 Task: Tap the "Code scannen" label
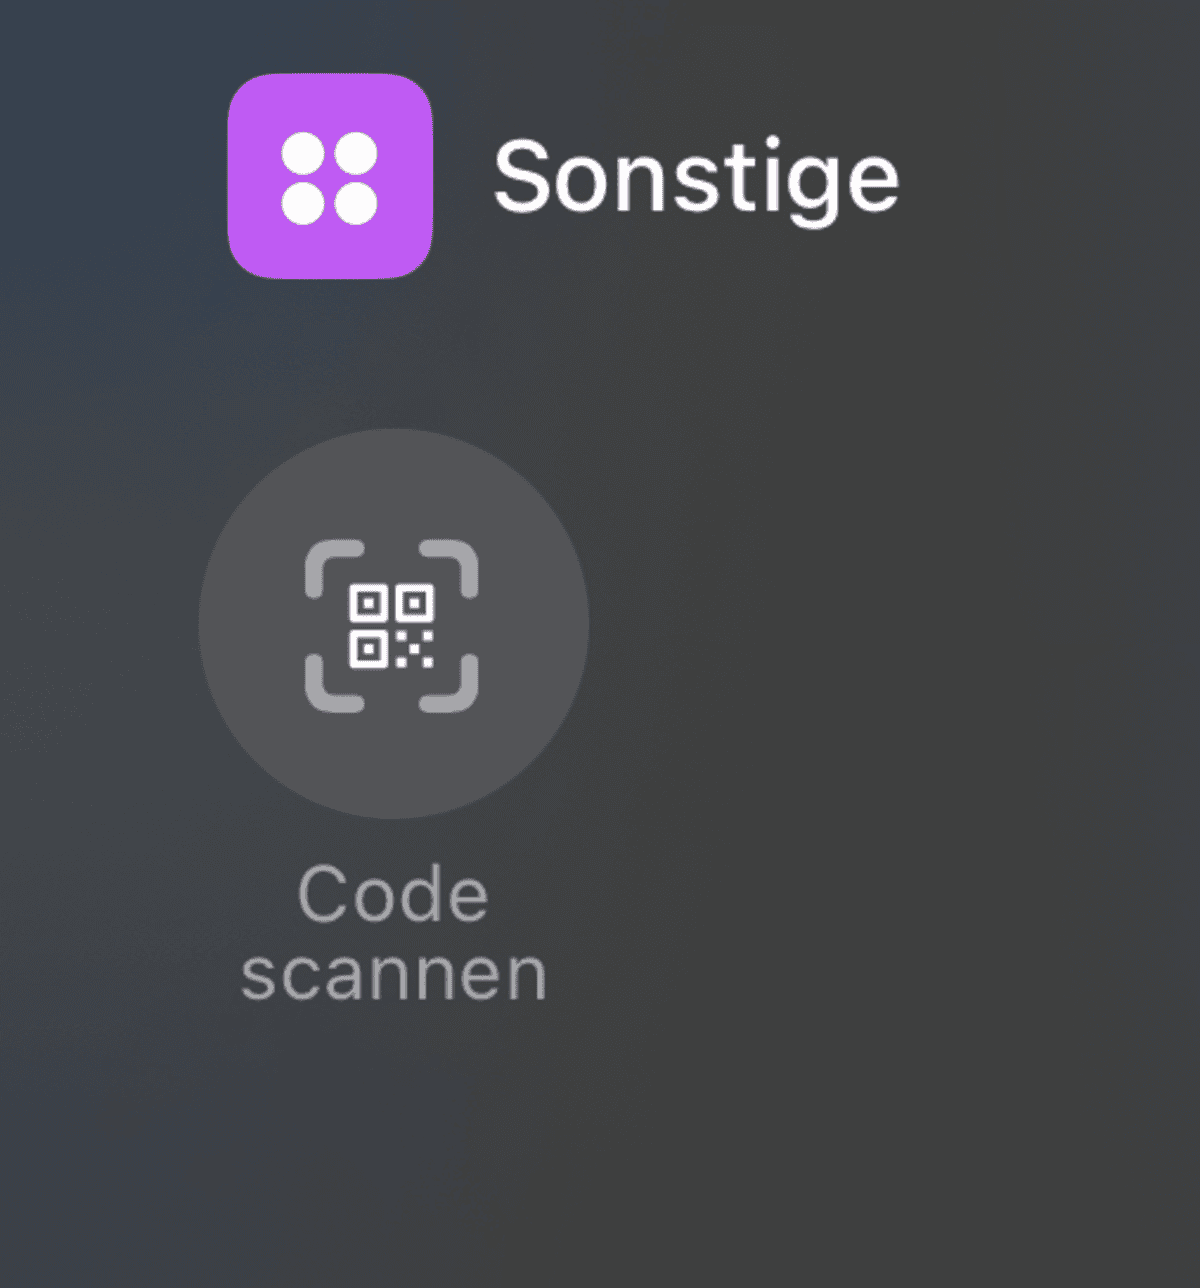click(393, 934)
